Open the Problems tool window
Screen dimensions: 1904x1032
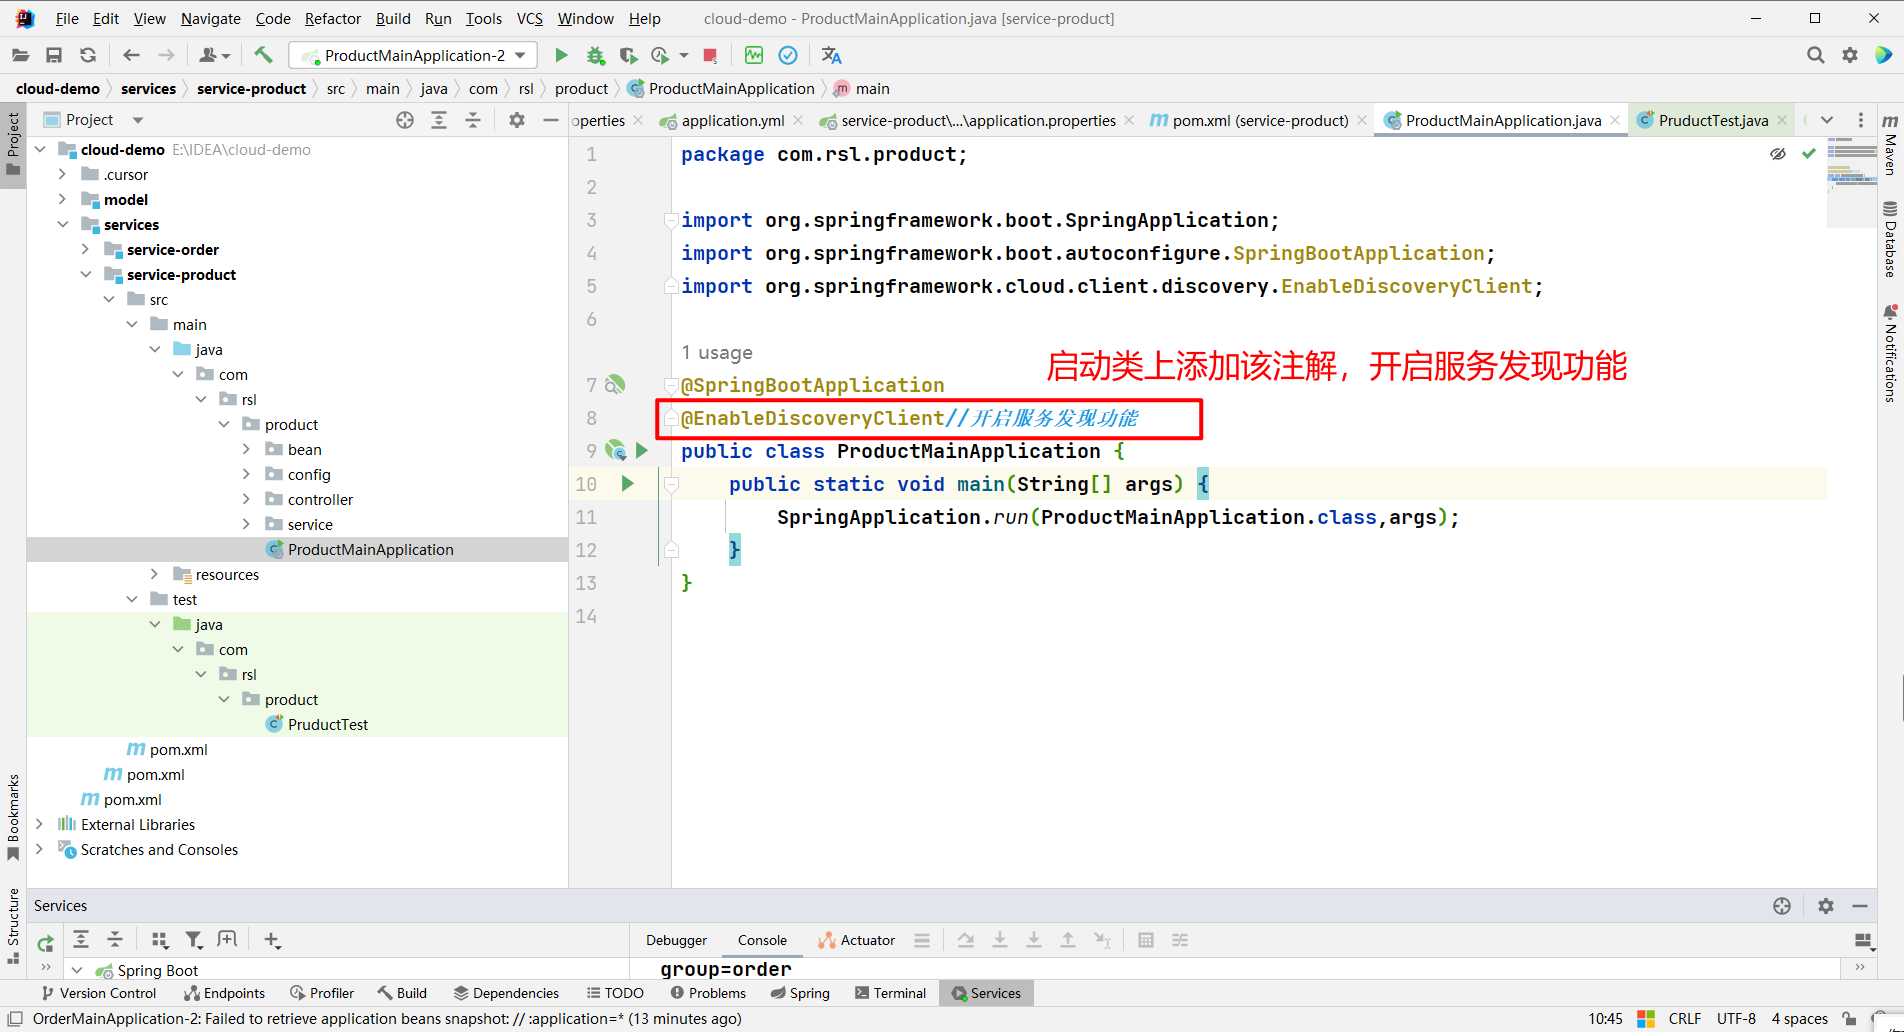pyautogui.click(x=708, y=993)
